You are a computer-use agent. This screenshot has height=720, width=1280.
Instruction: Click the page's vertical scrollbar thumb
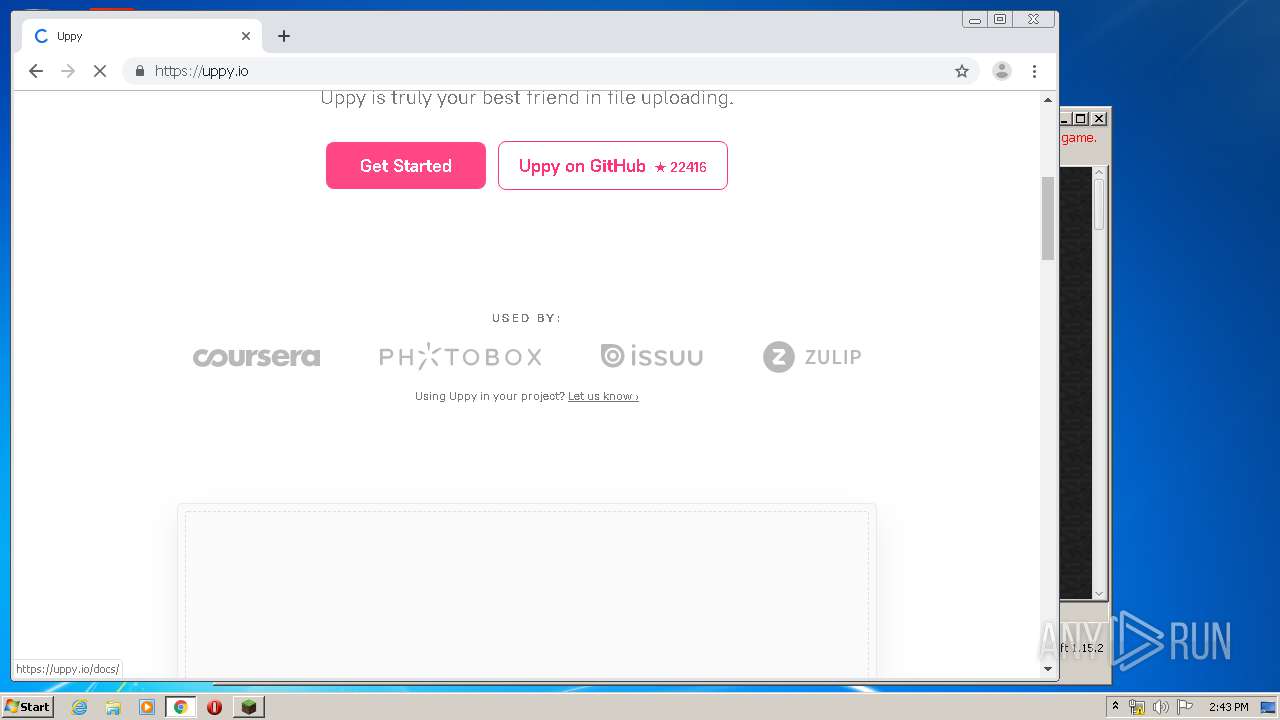[1048, 218]
